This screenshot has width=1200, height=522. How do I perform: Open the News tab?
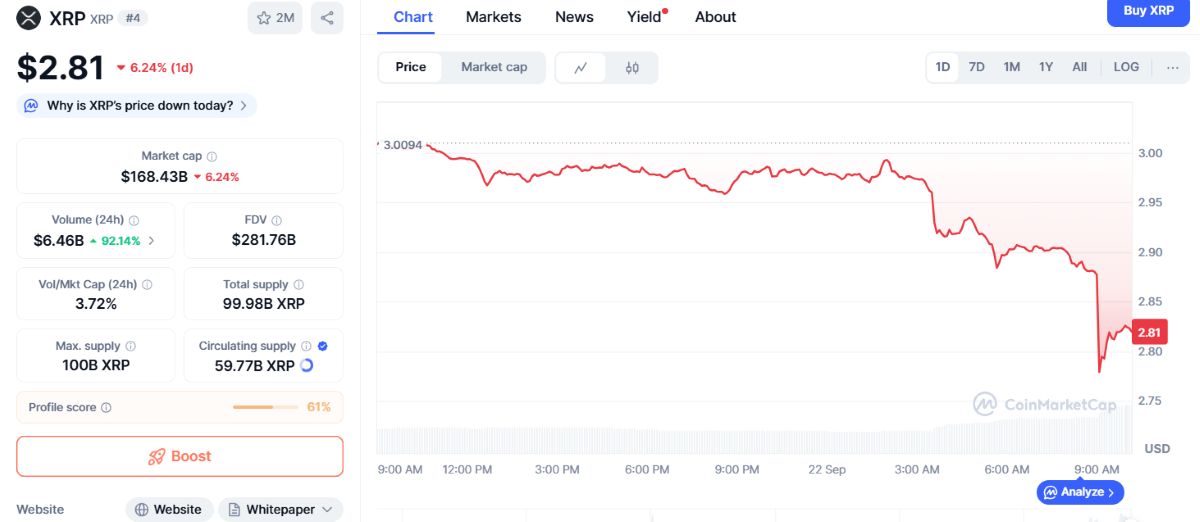tap(574, 17)
